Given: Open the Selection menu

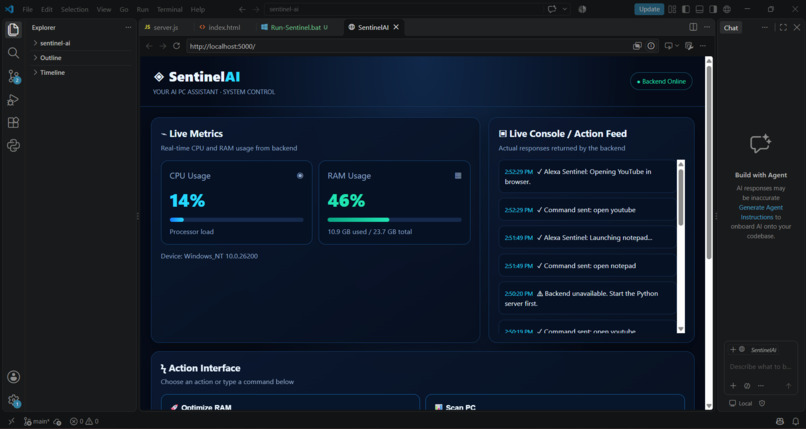Looking at the screenshot, I should tap(75, 9).
